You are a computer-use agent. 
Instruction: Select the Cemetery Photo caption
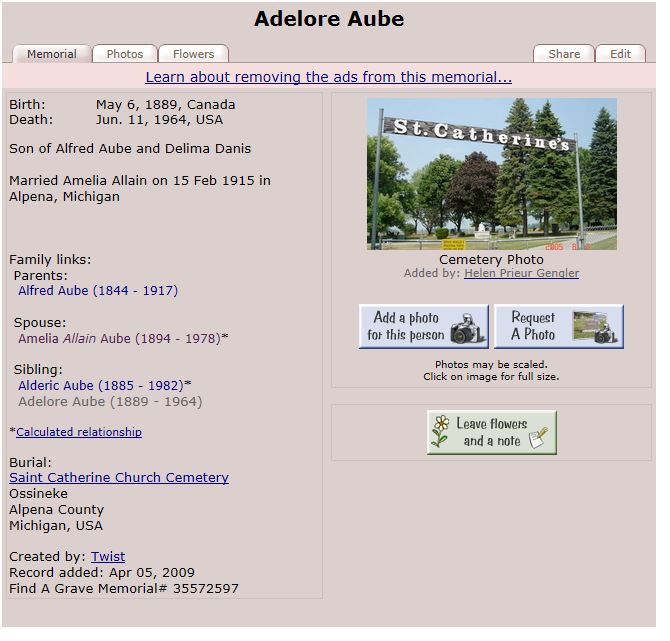[491, 259]
